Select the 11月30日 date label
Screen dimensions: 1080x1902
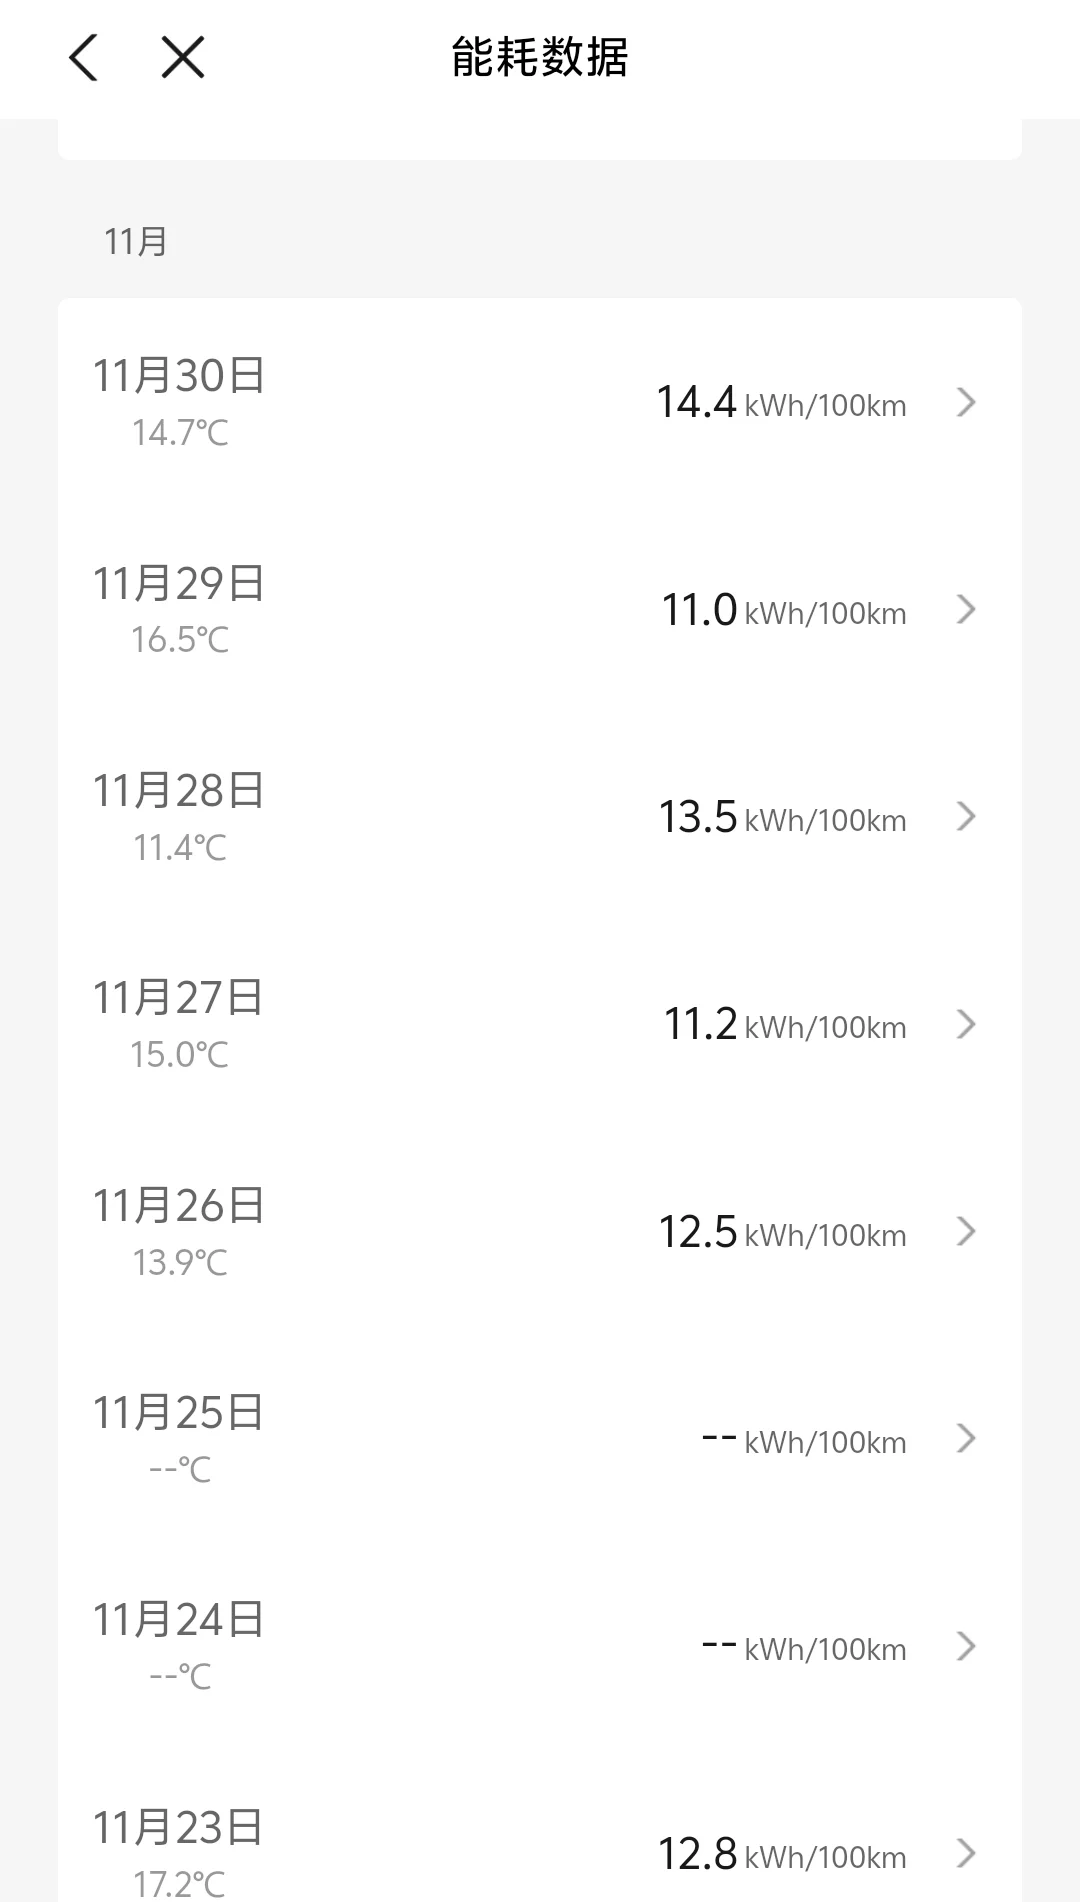(179, 377)
